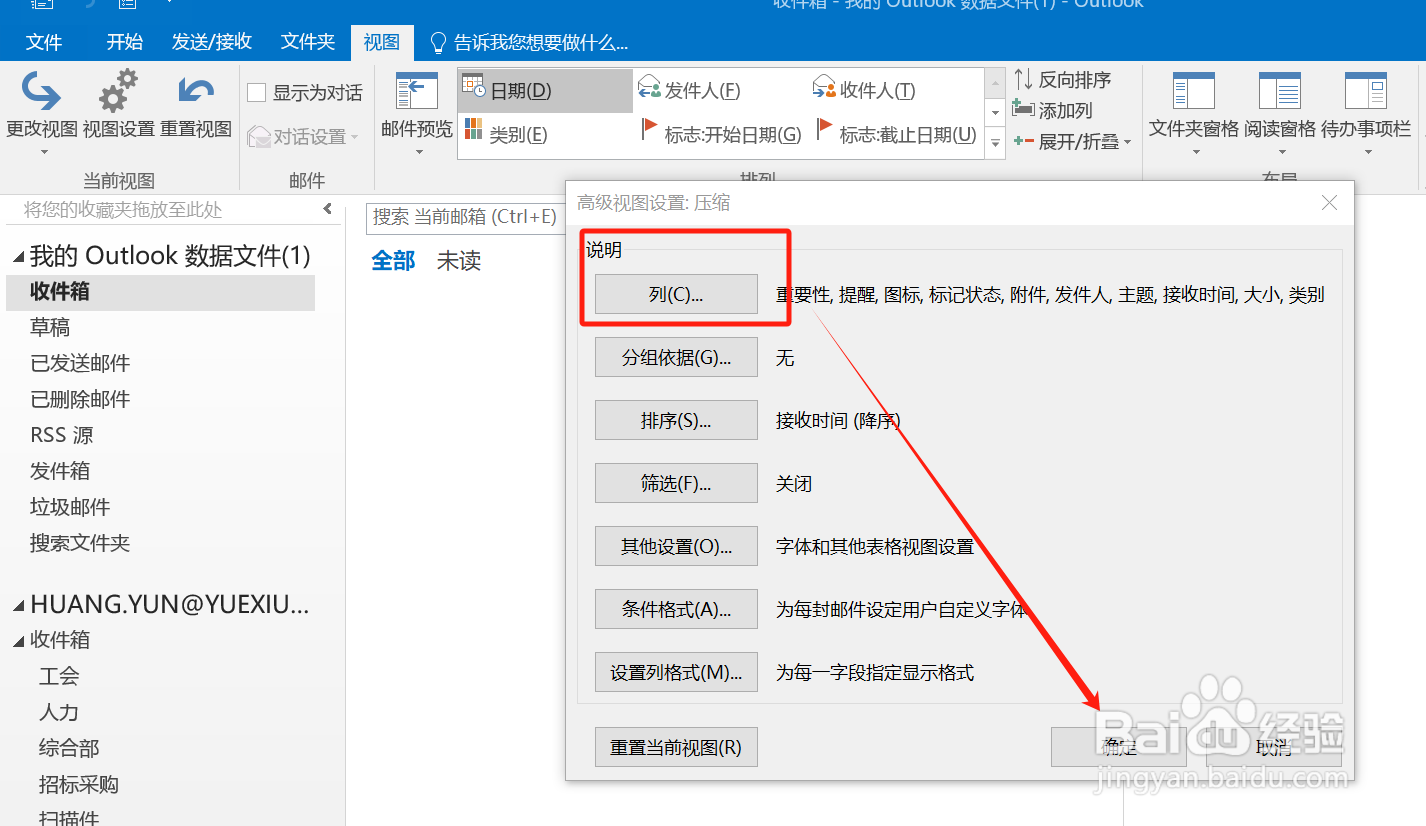
Task: Open Reading Pane (阅读窗格) layout menu
Action: click(x=1280, y=112)
